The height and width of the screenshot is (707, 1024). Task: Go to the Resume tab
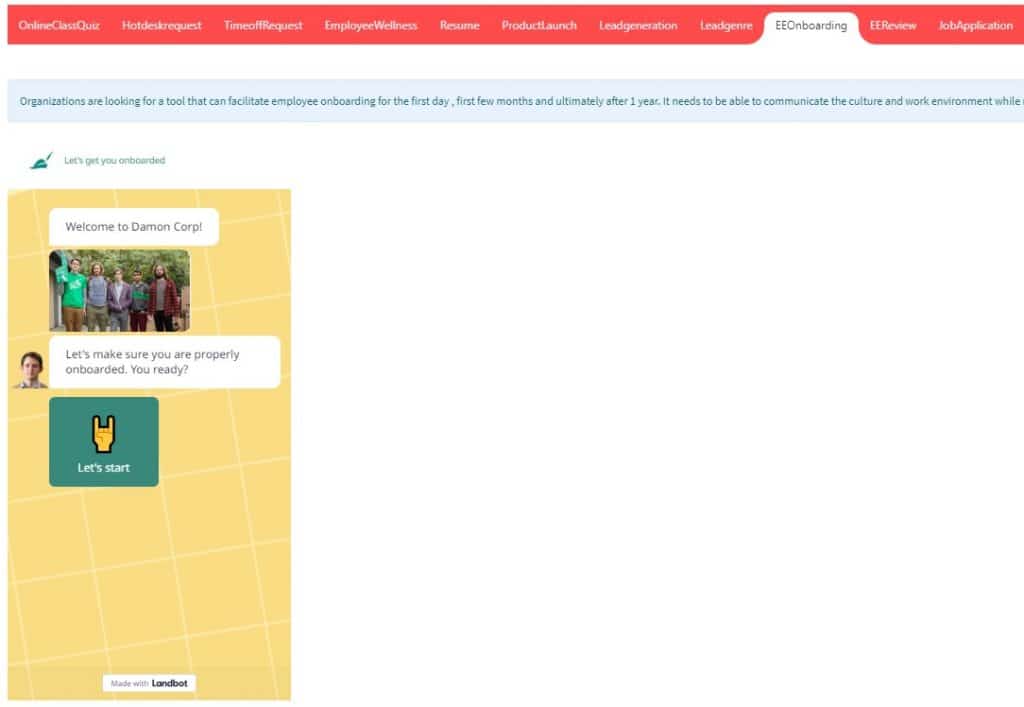click(459, 26)
